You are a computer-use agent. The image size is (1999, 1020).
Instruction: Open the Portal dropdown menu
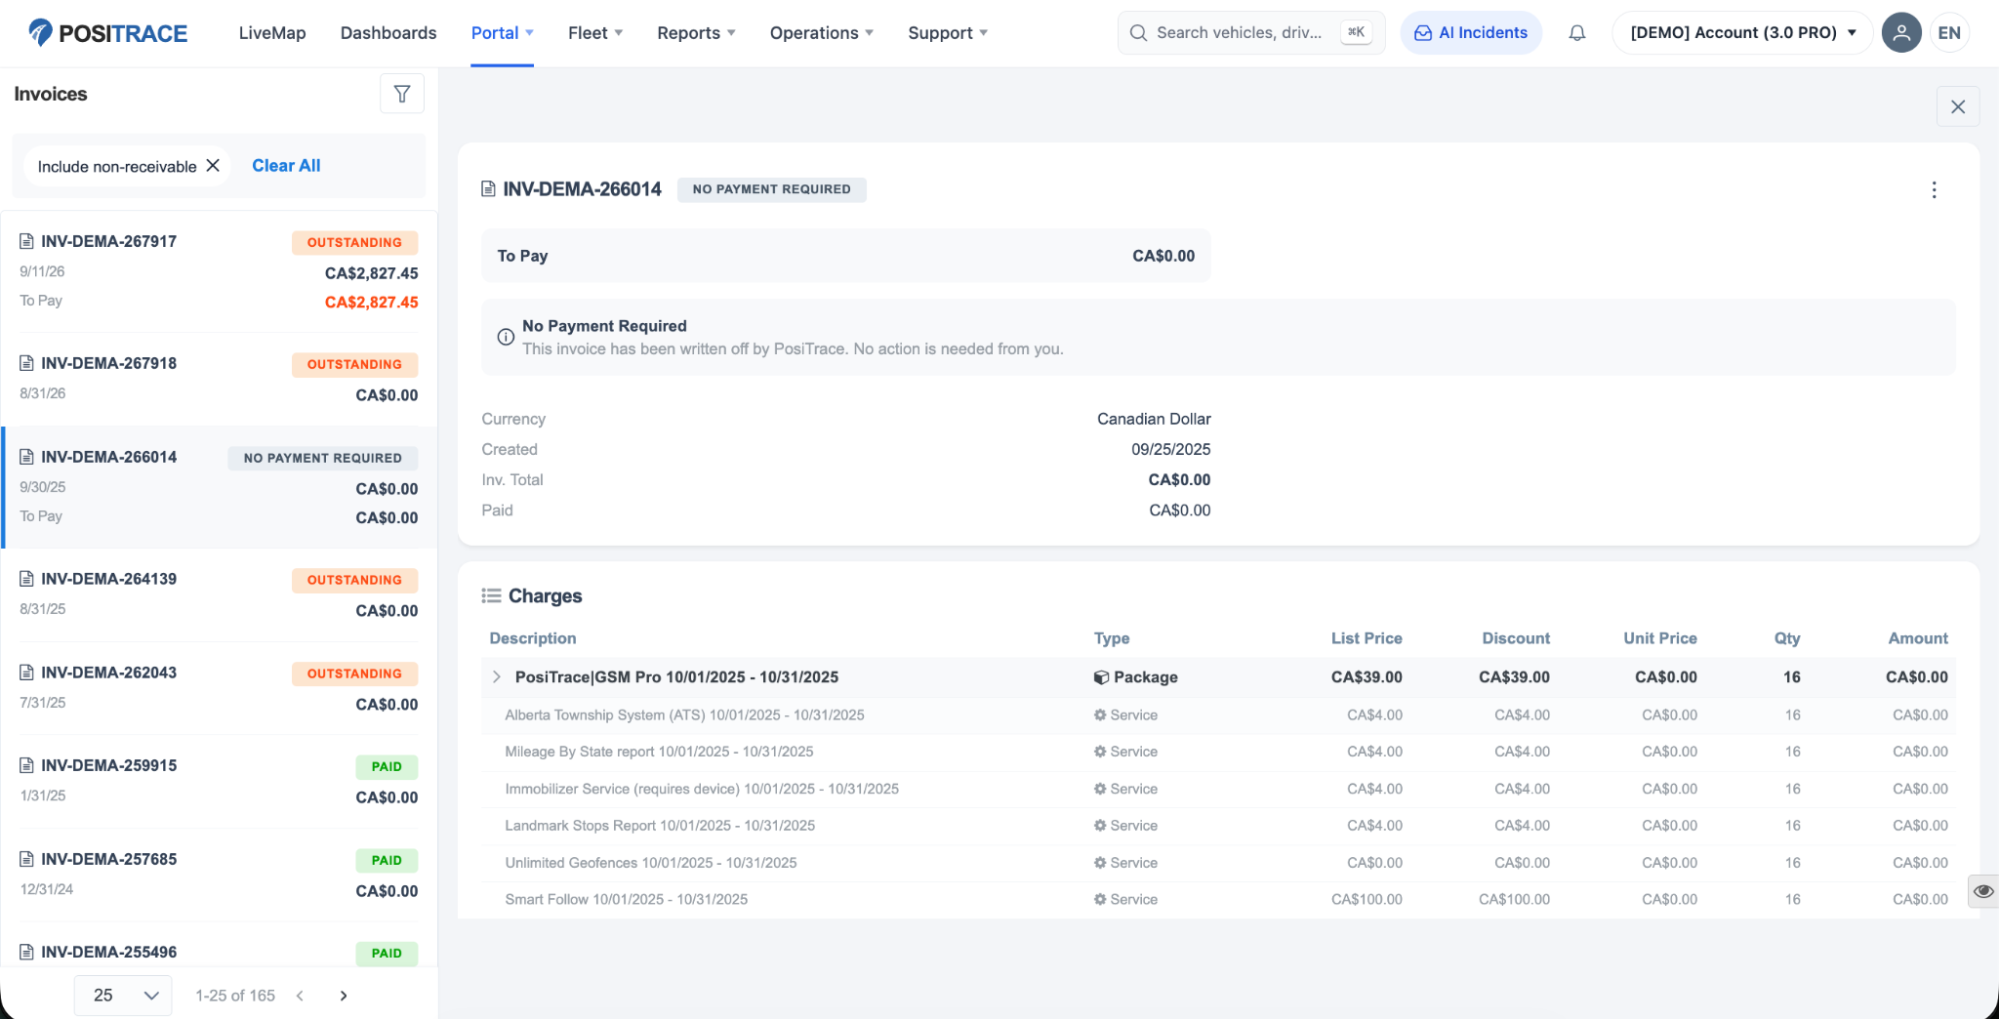click(x=502, y=33)
